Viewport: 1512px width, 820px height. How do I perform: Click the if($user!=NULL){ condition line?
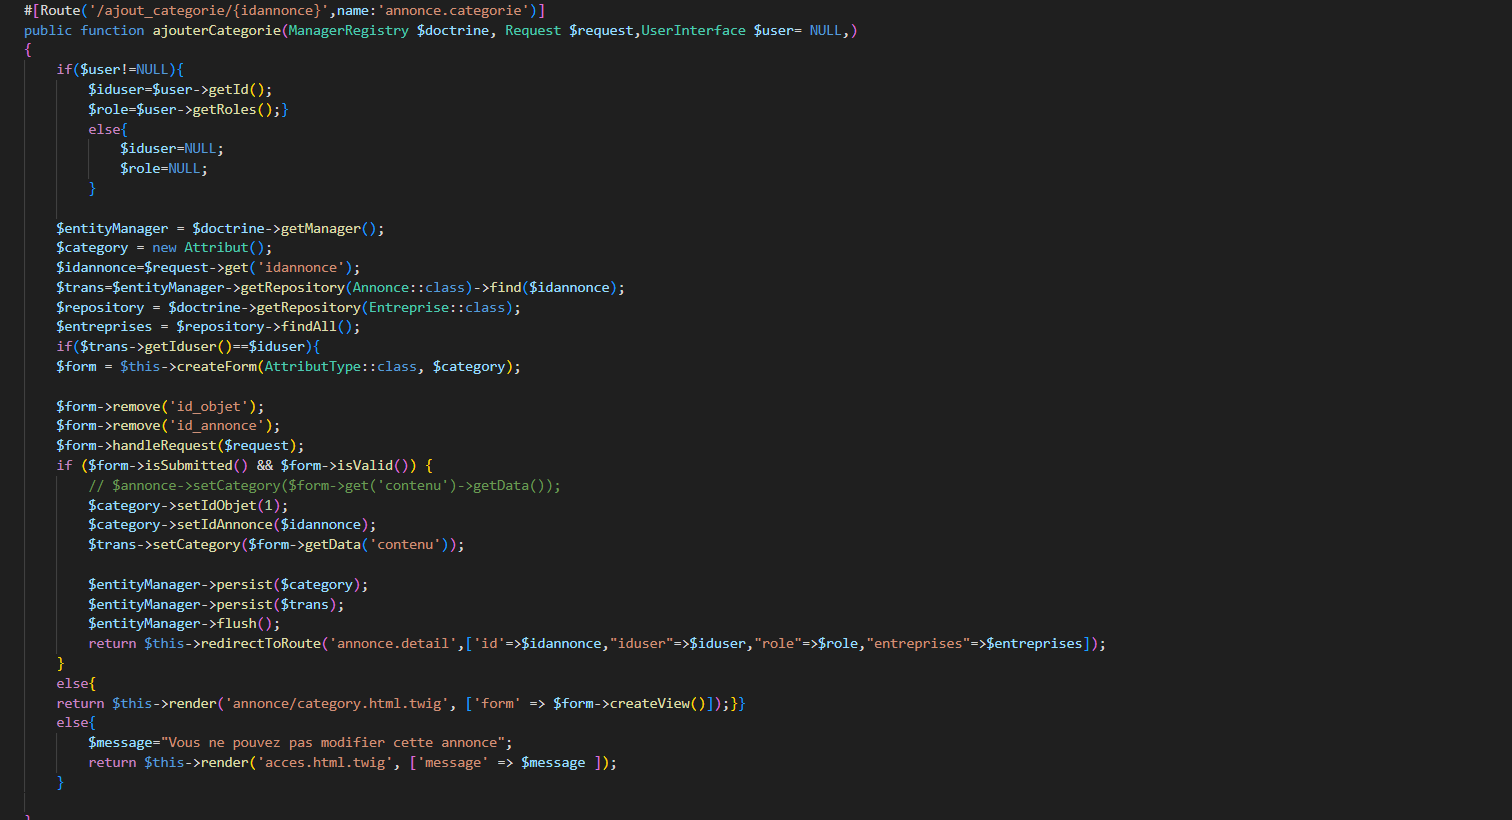120,69
